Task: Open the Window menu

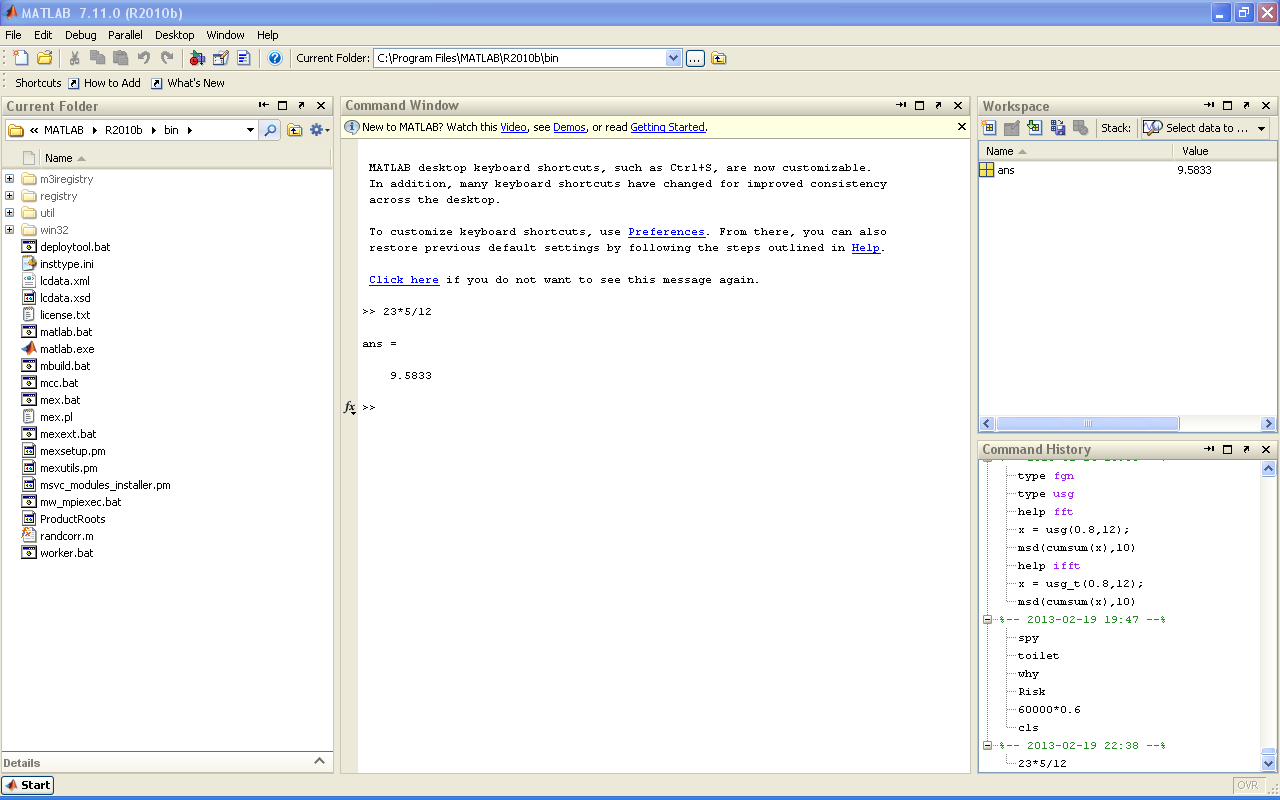Action: [226, 35]
